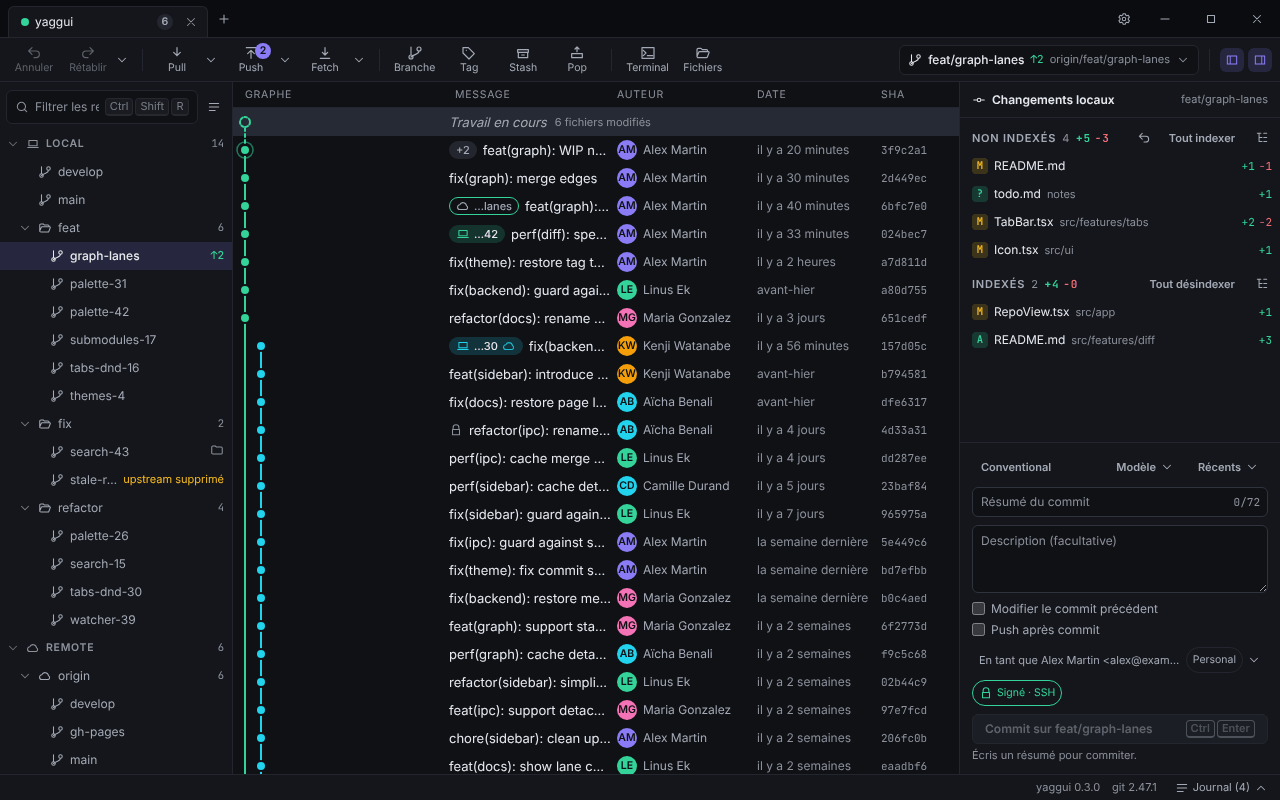Create a new Branche from toolbar
The image size is (1280, 800).
tap(414, 59)
